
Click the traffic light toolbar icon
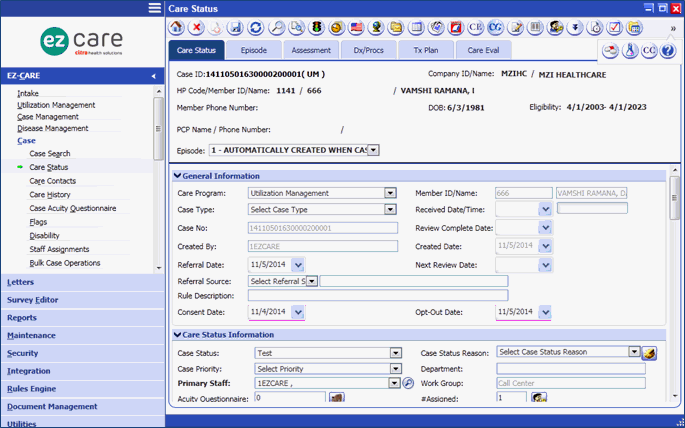click(319, 27)
